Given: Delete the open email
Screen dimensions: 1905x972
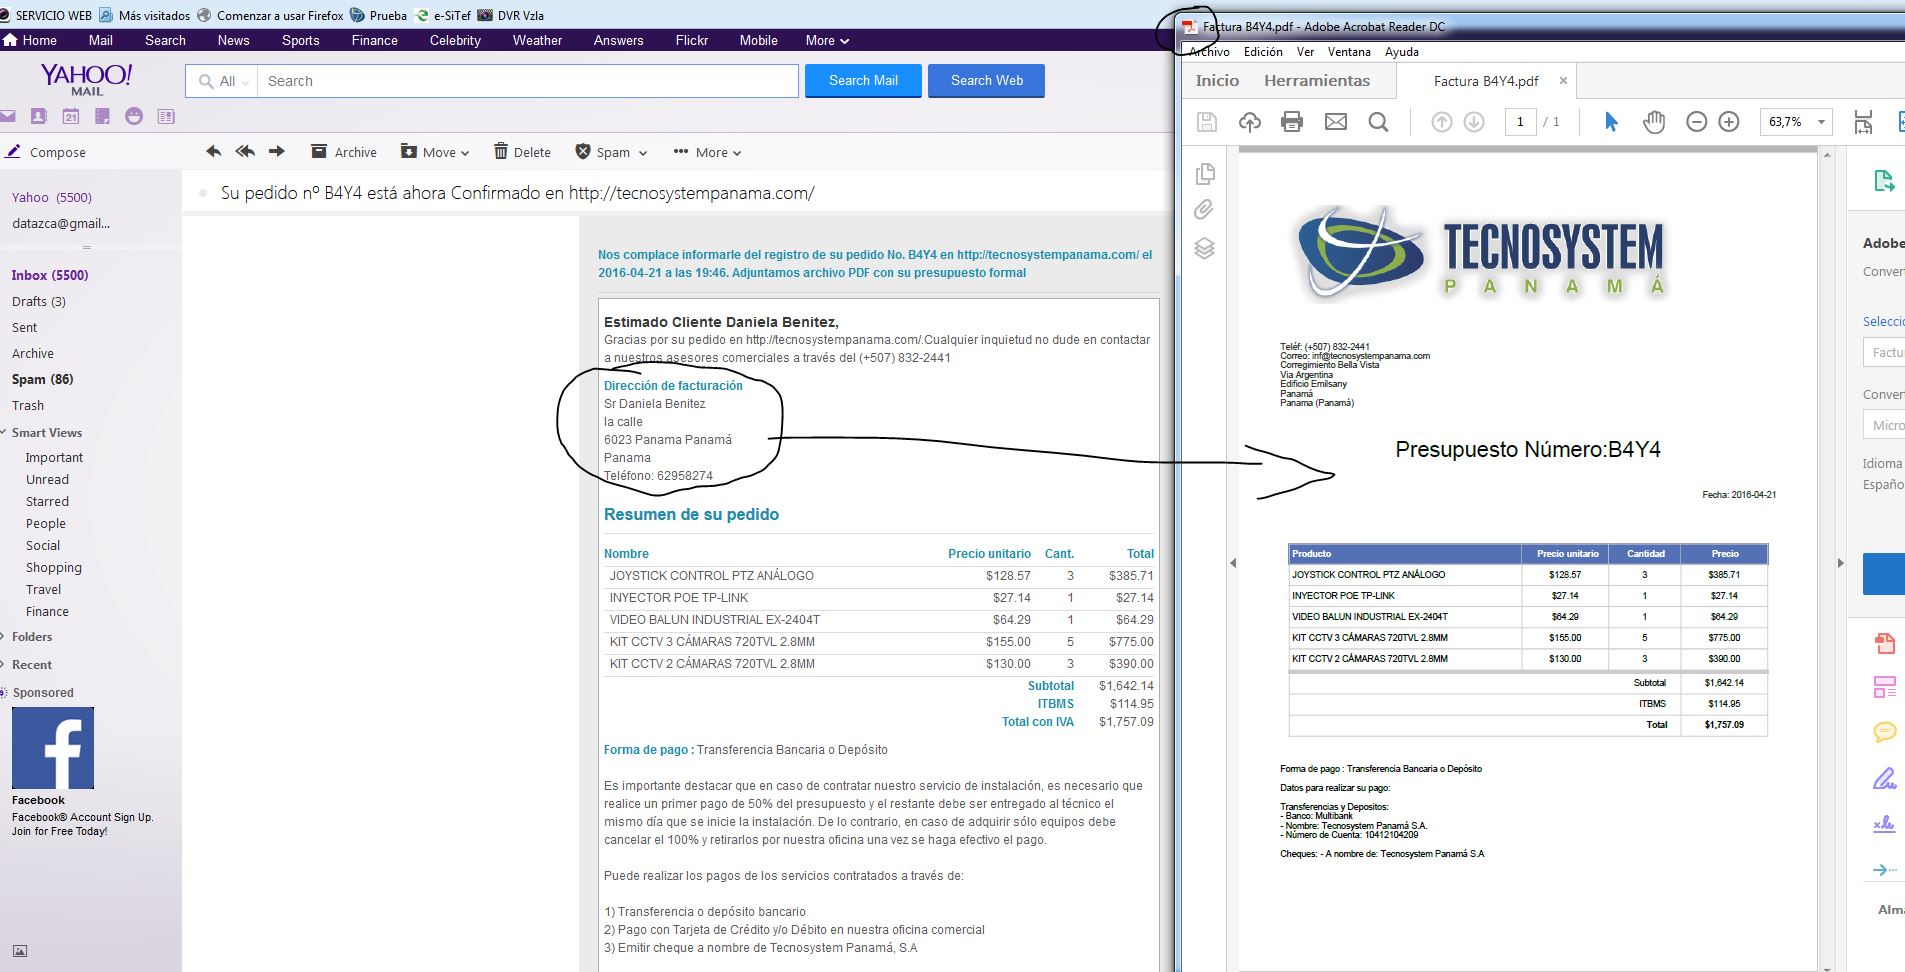Looking at the screenshot, I should point(522,152).
